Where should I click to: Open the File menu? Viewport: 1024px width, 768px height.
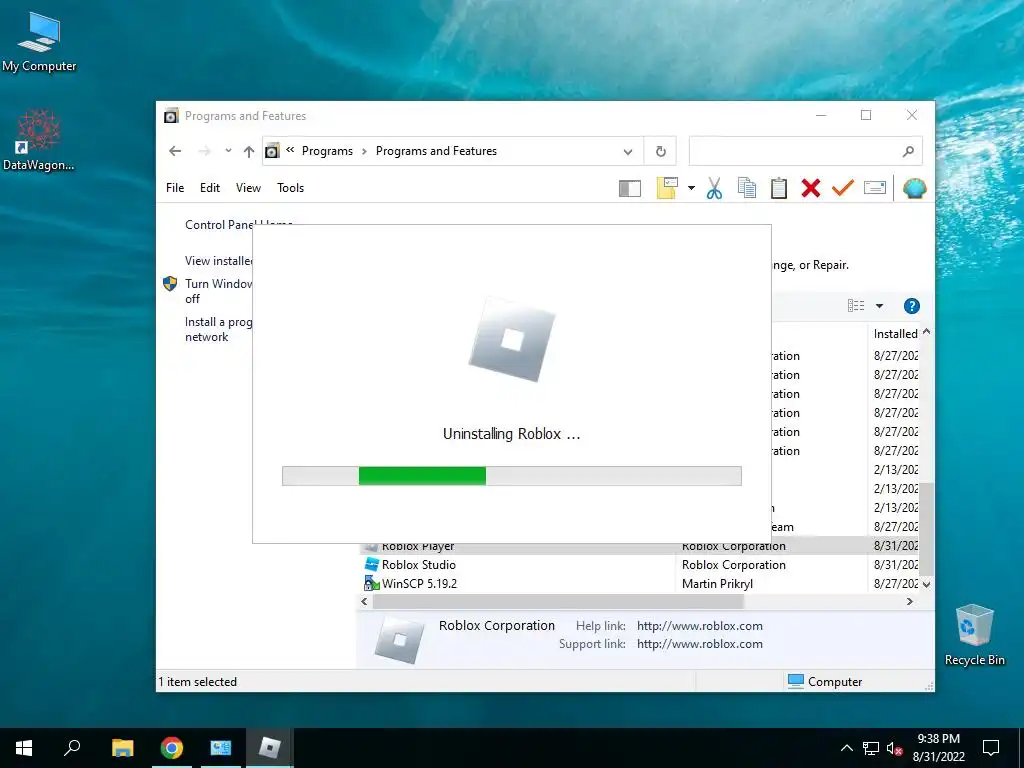point(175,187)
